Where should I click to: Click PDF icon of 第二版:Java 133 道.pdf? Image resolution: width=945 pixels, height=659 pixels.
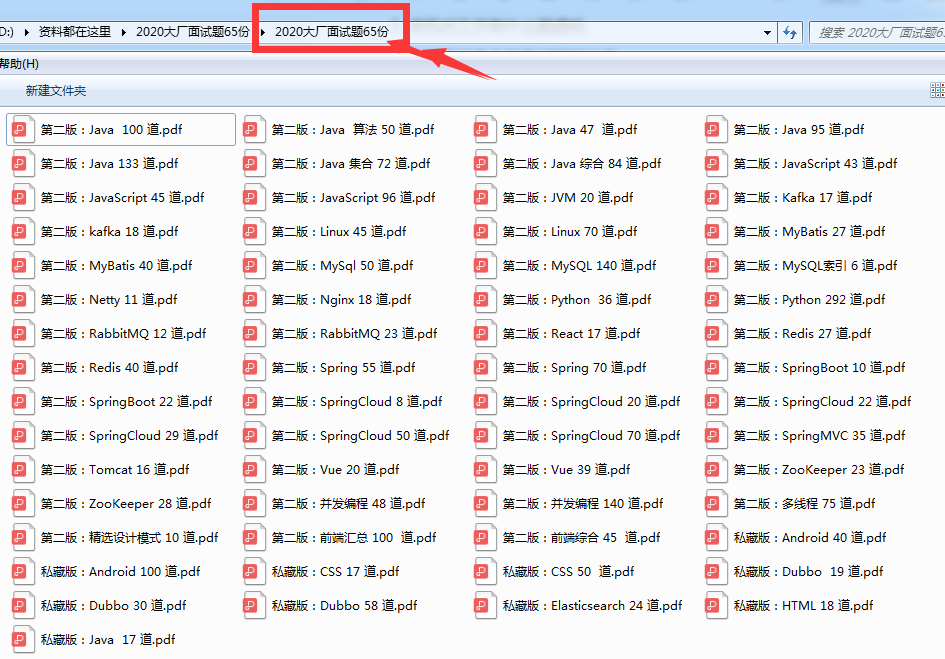tap(22, 163)
